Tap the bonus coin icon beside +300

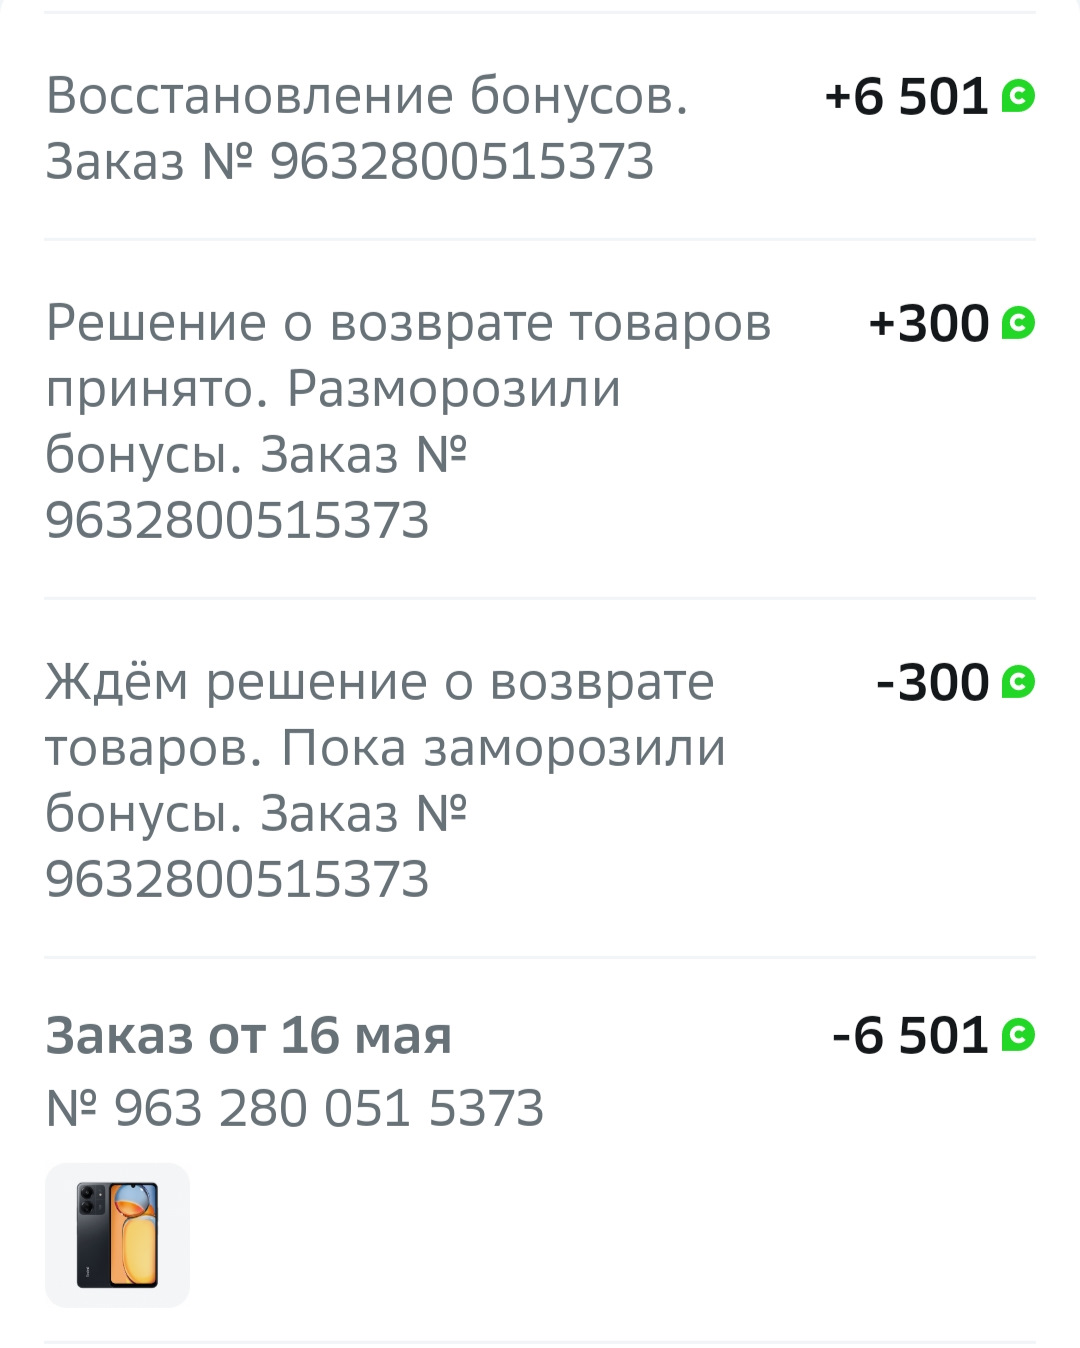click(x=1018, y=324)
